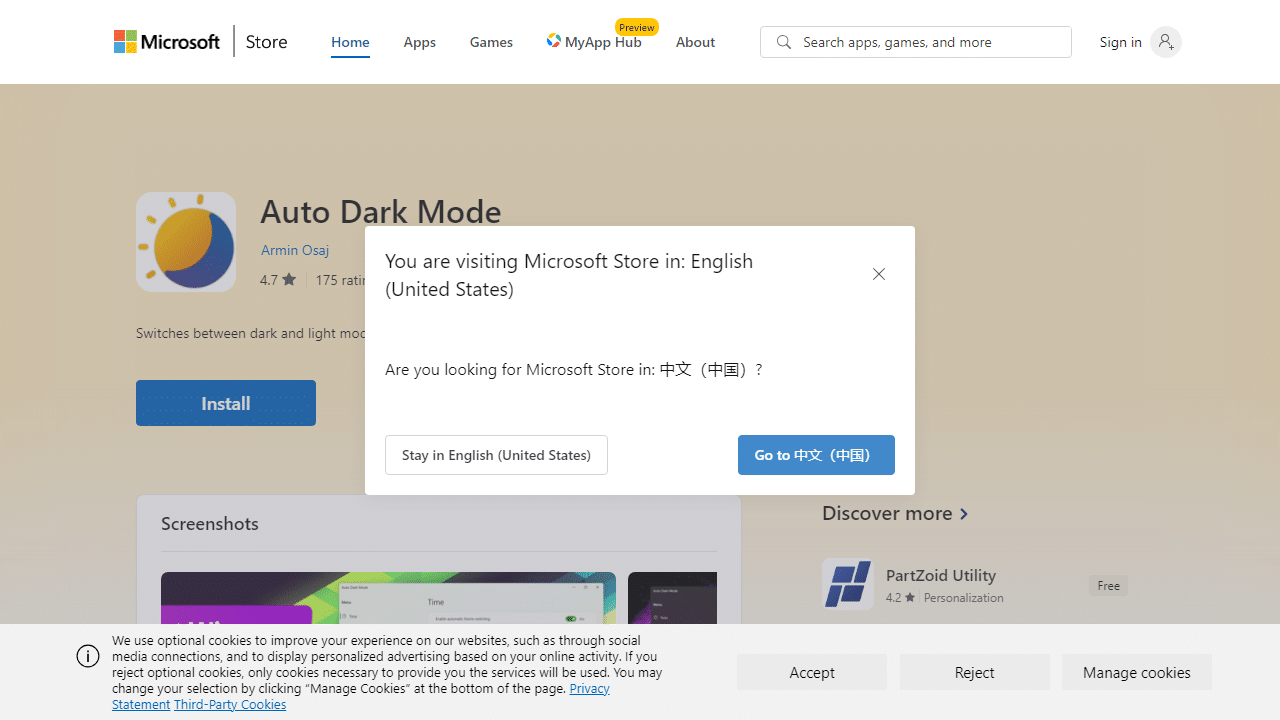
Task: Expand Discover more chevron arrow
Action: (x=964, y=514)
